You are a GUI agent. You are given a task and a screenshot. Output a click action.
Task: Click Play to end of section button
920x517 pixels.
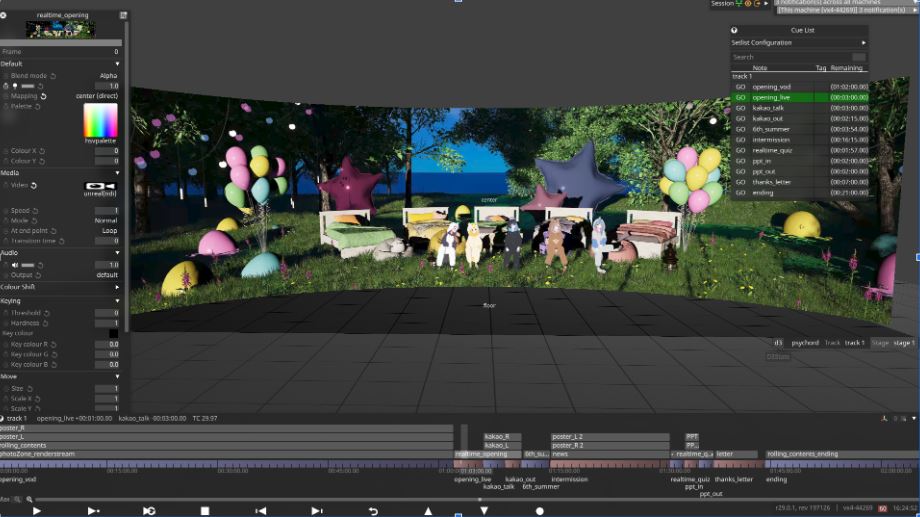coord(93,511)
